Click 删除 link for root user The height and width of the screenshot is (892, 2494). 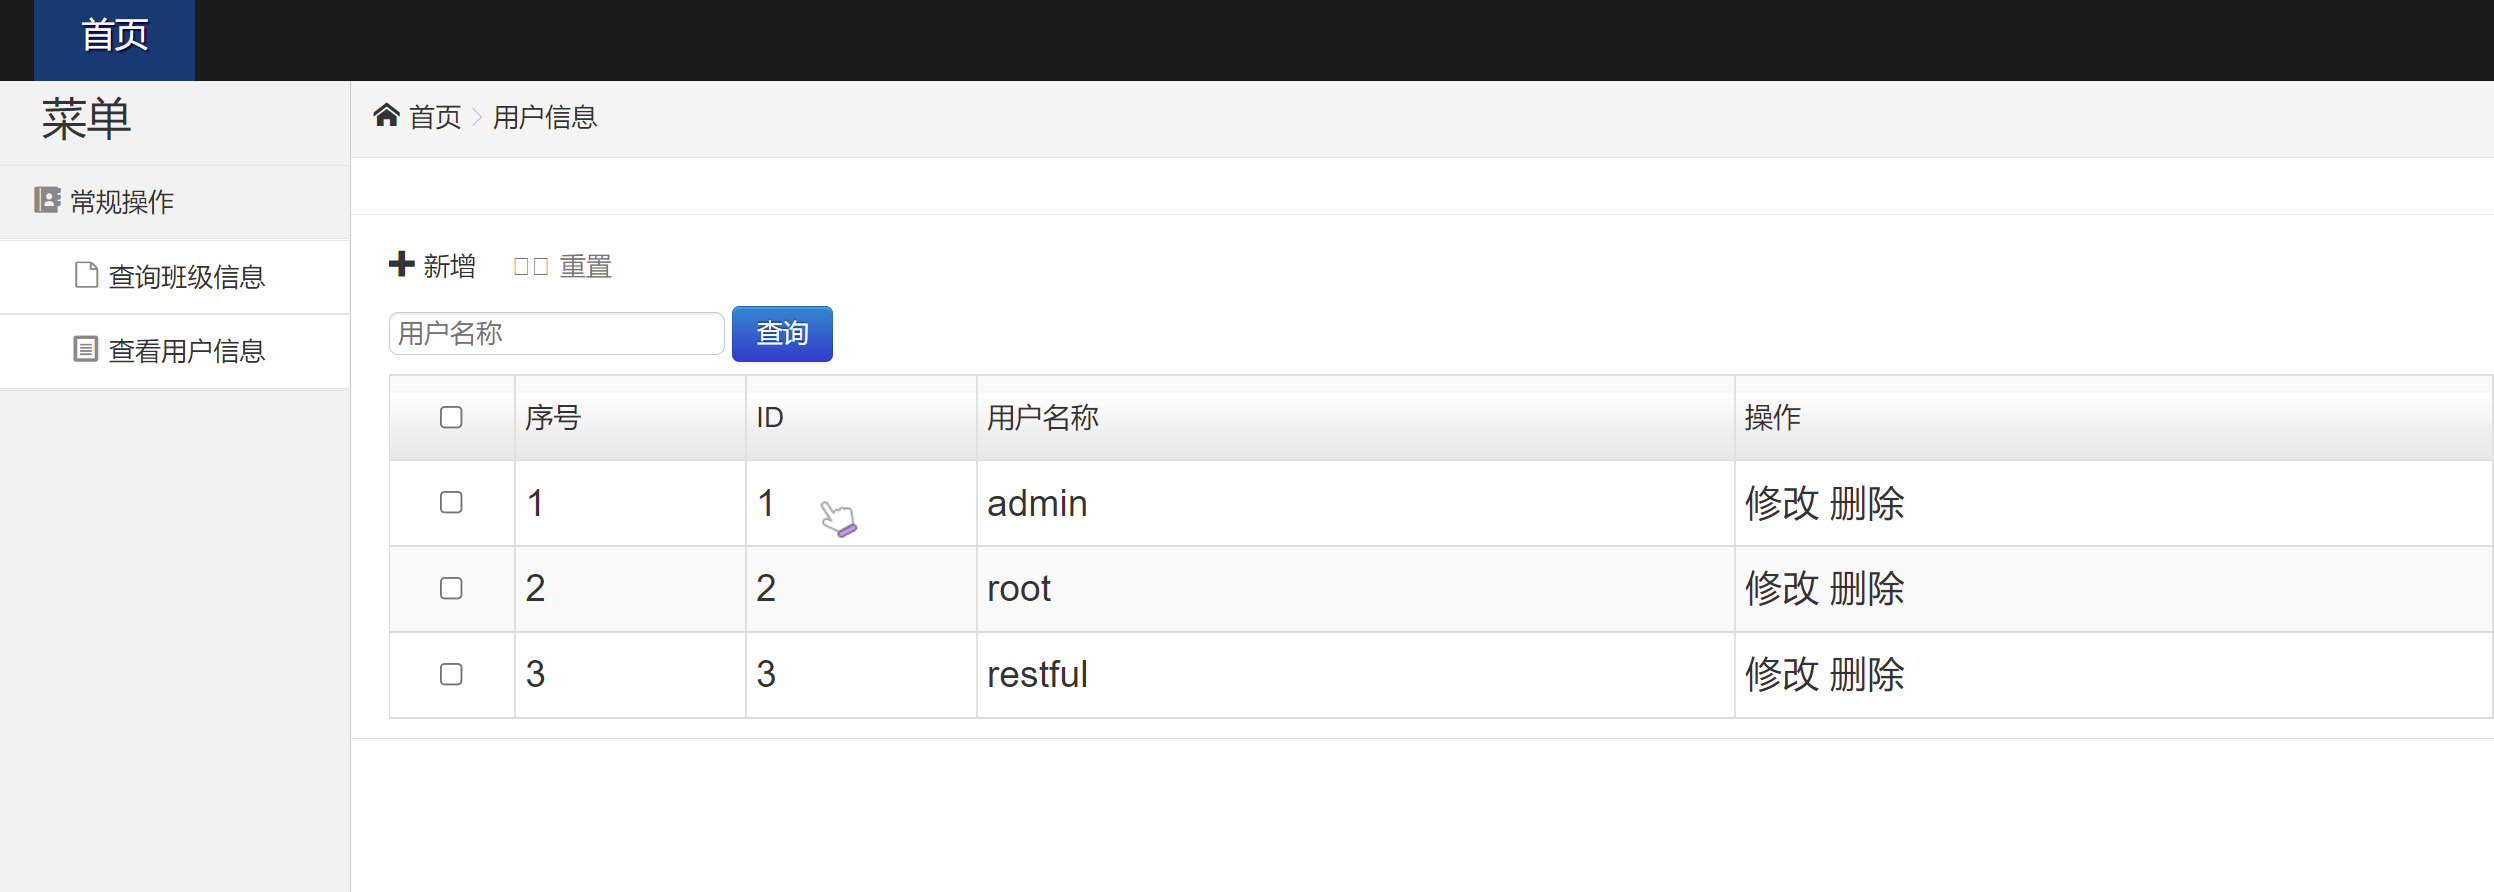(x=1867, y=588)
